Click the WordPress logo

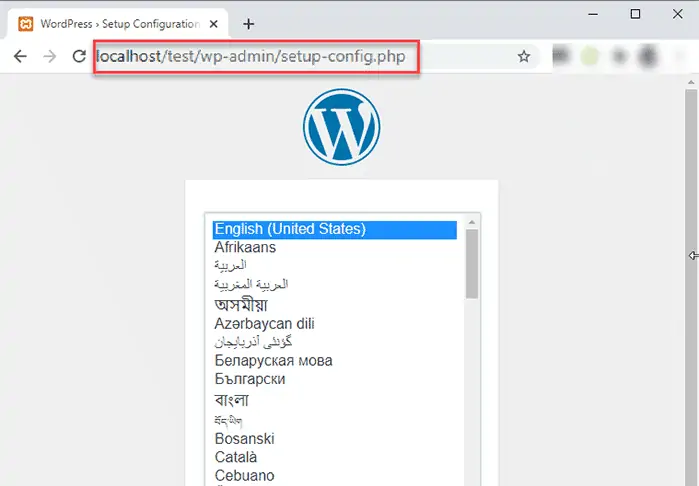[x=341, y=127]
